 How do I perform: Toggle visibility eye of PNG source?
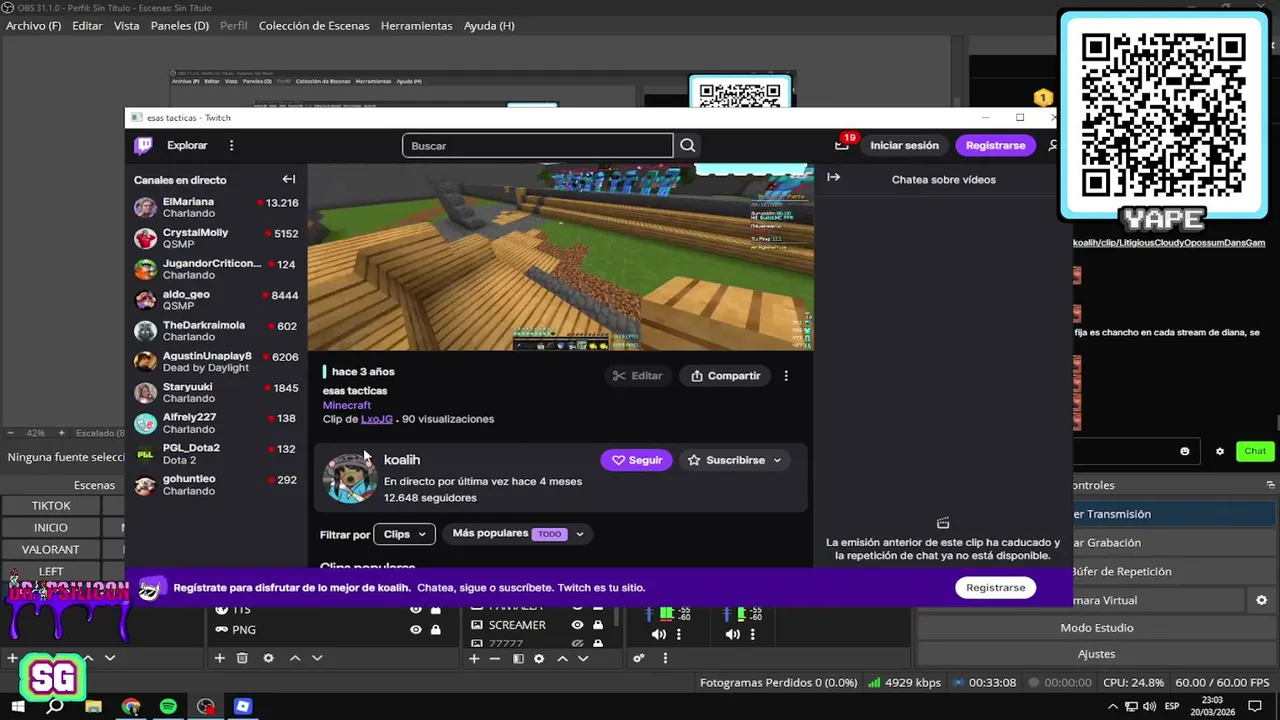coord(416,630)
